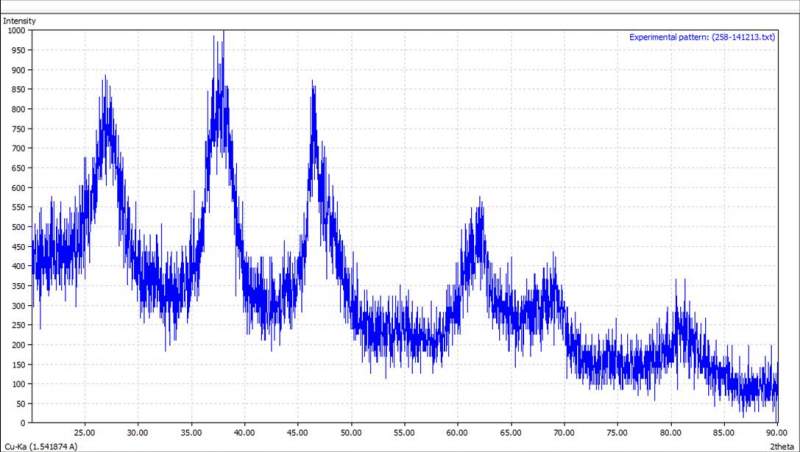Click the 50.00 tick on 2theta axis
The height and width of the screenshot is (452, 800).
coord(351,433)
